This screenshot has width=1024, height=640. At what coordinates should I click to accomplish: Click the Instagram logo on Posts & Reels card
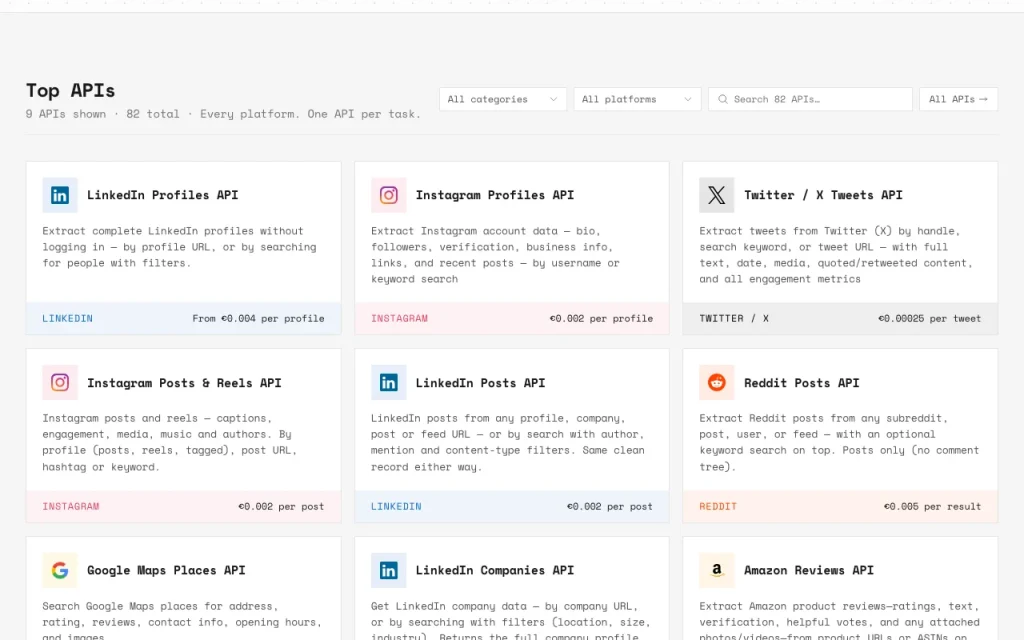[60, 383]
